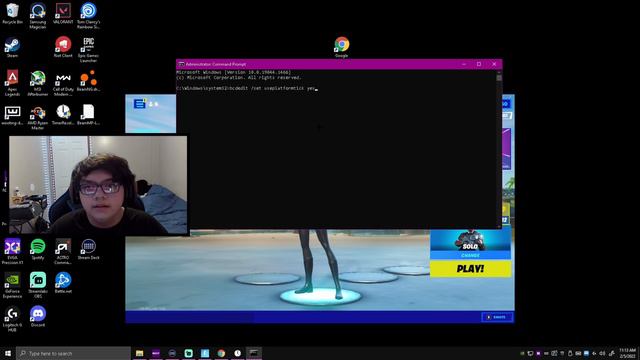
Task: Open the Command Prompt title bar system icon
Action: [x=181, y=64]
